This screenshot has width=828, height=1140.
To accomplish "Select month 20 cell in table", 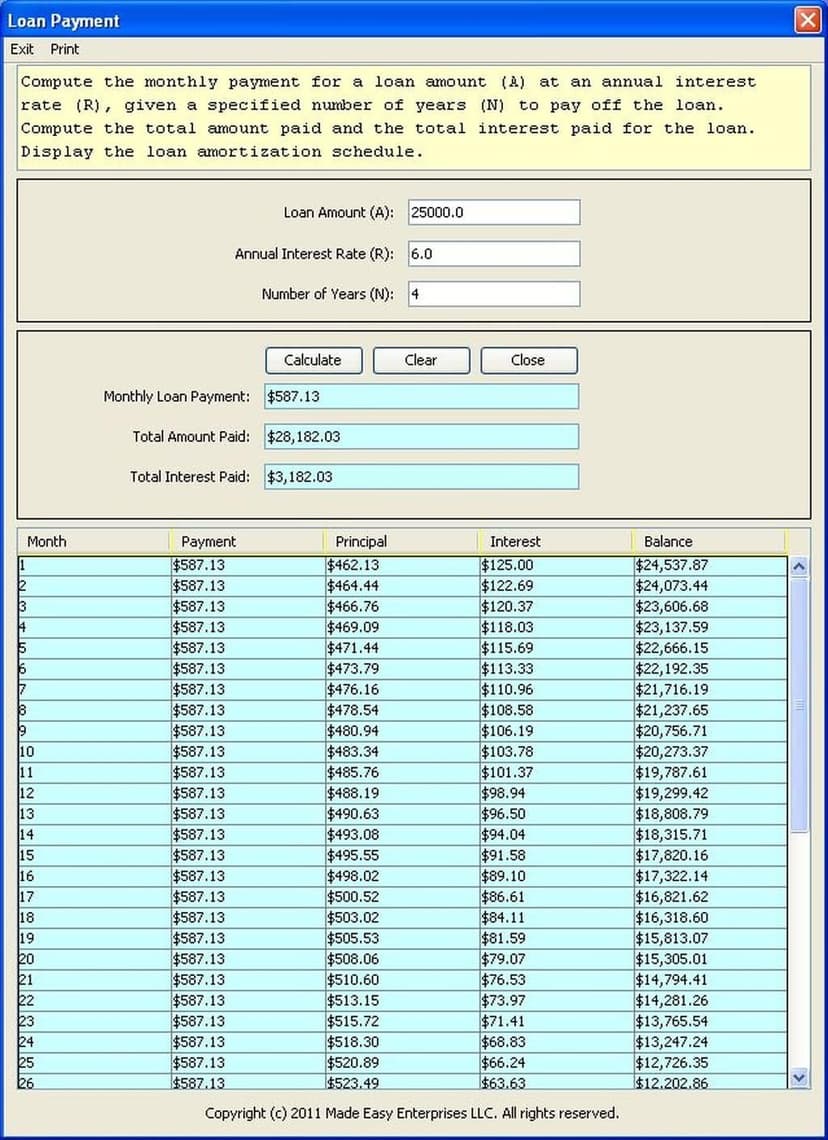I will click(95, 959).
